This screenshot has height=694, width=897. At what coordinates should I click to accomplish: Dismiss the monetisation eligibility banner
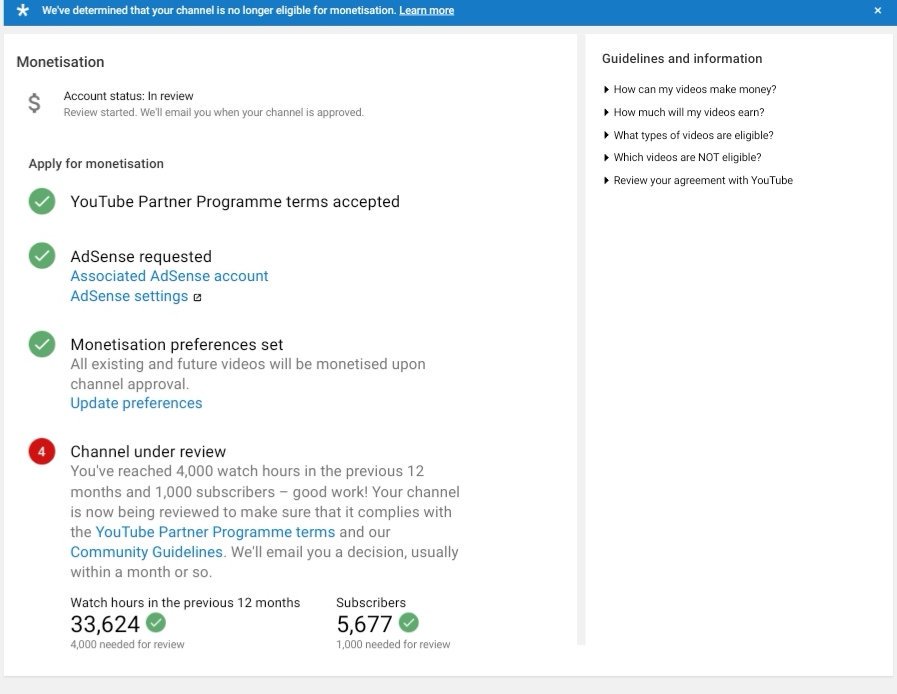[x=878, y=10]
